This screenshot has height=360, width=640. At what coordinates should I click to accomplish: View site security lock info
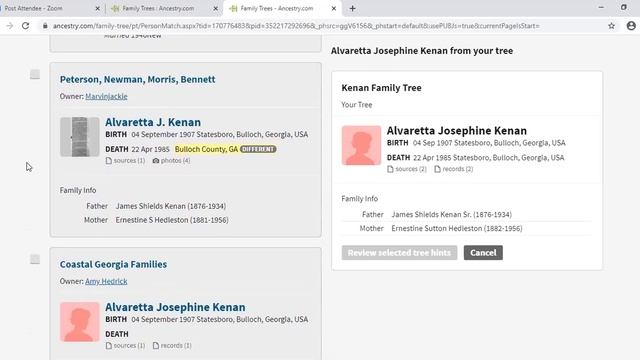(x=45, y=26)
